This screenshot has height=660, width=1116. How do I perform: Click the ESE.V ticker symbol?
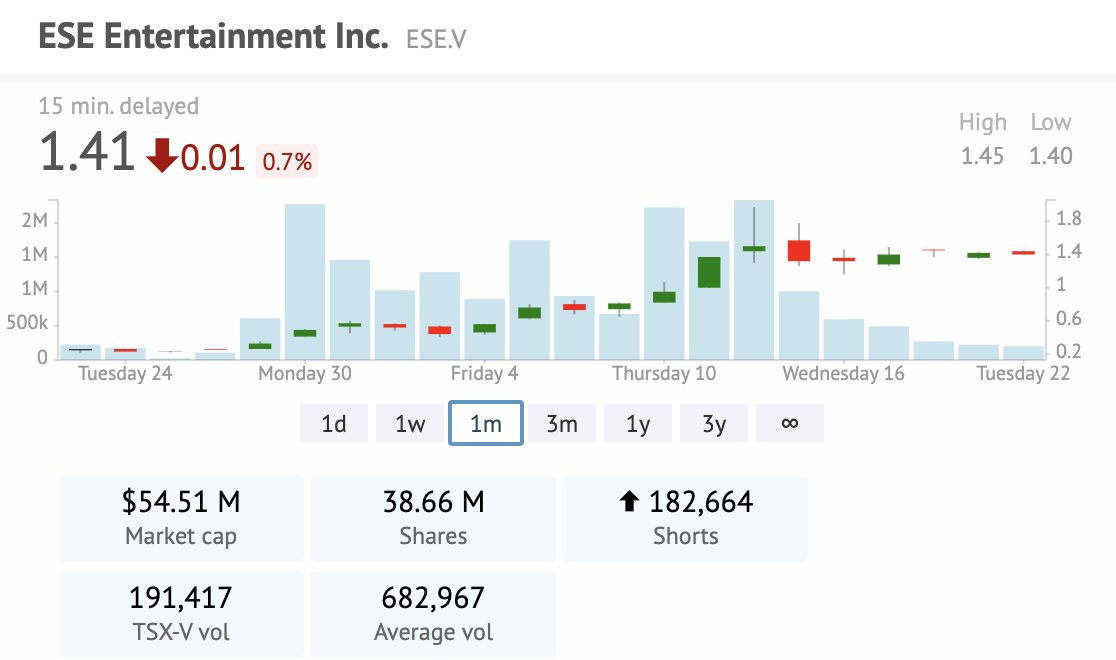click(436, 39)
